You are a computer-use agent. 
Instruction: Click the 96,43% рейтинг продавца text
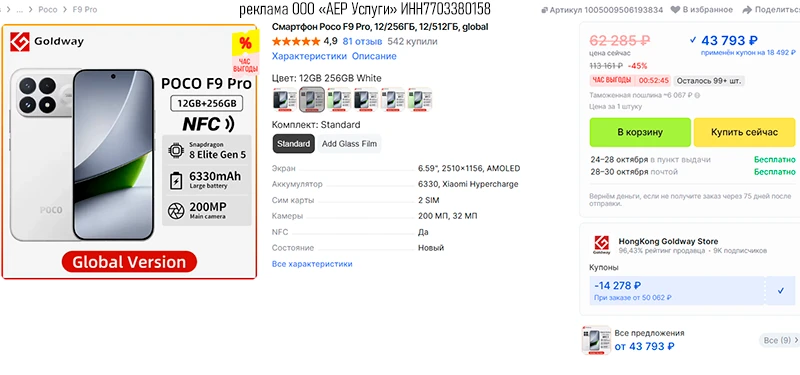(x=662, y=251)
